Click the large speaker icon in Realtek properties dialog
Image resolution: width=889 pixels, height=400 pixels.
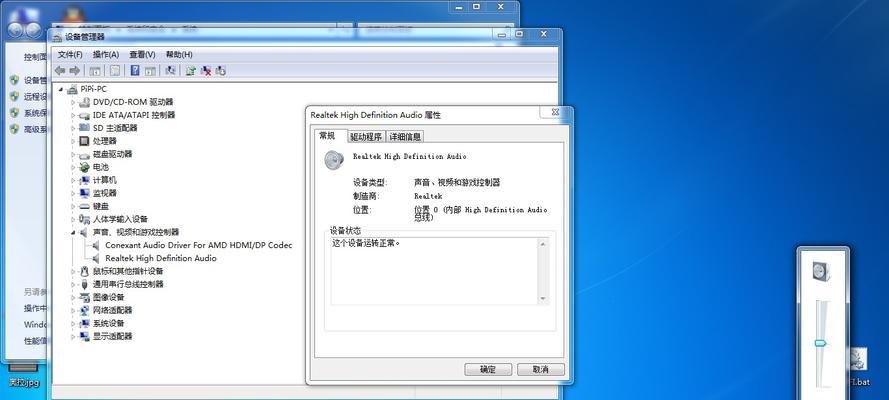(x=334, y=160)
